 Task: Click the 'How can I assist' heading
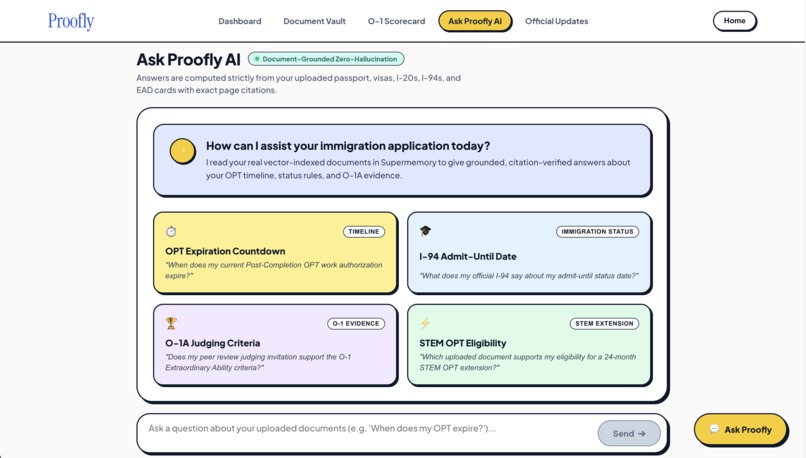pos(348,146)
